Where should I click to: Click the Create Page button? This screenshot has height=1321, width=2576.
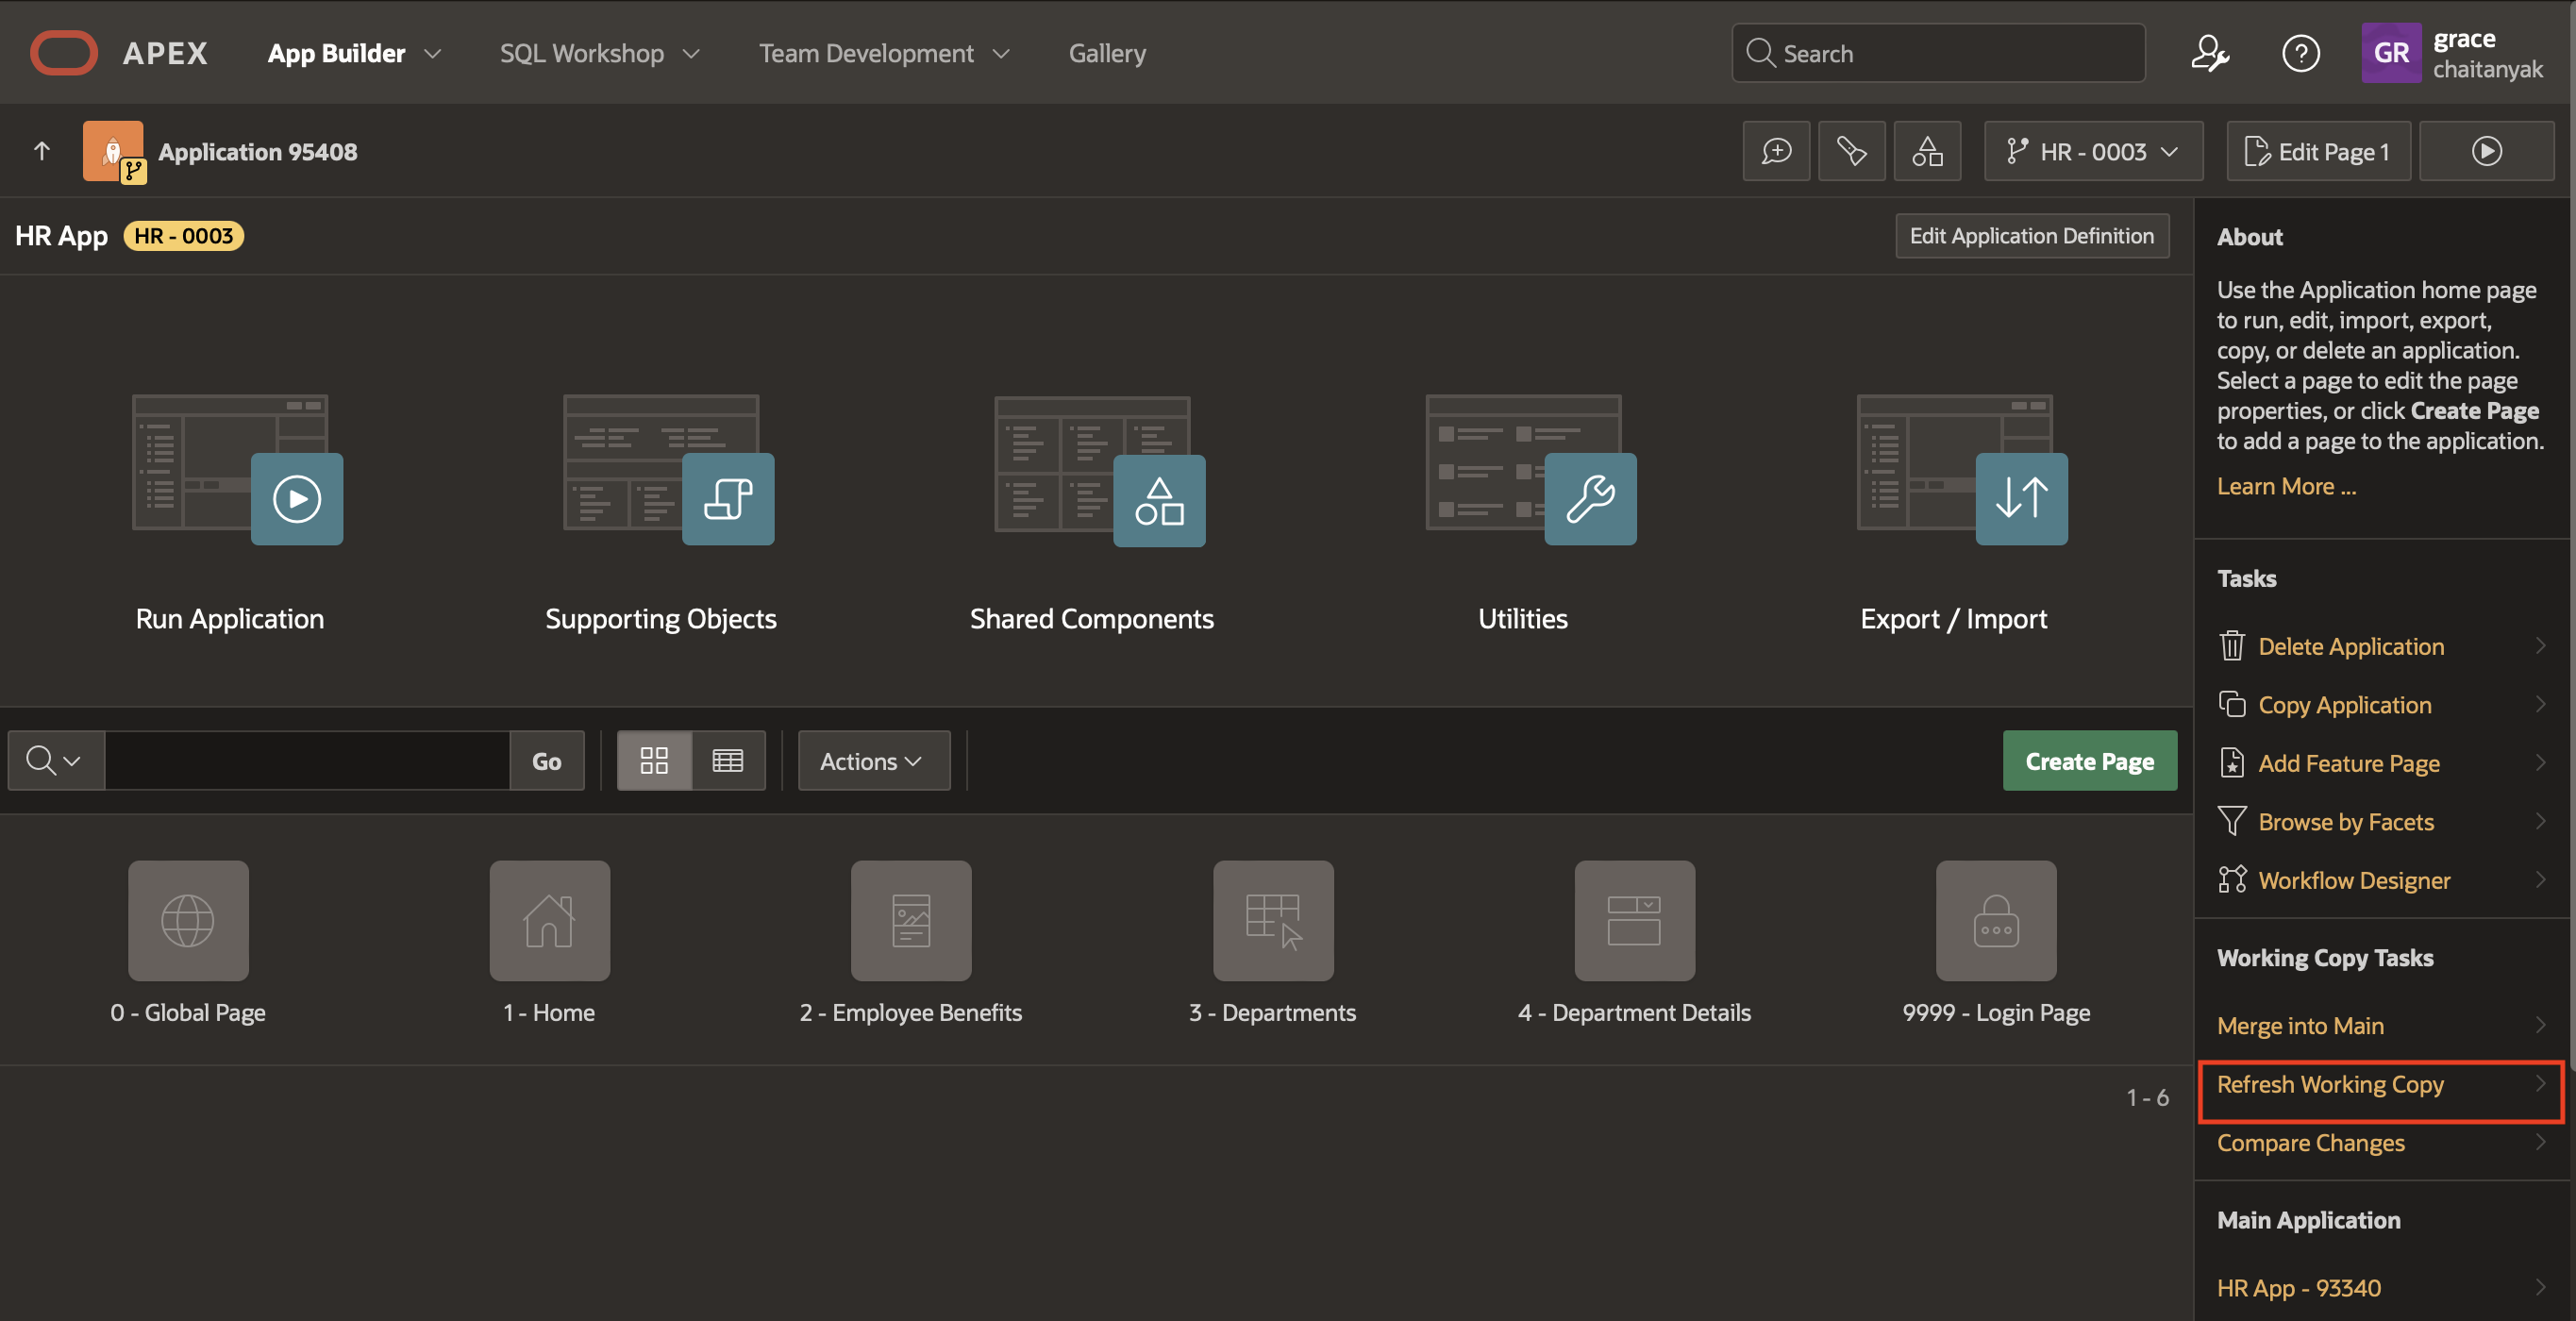(2088, 761)
